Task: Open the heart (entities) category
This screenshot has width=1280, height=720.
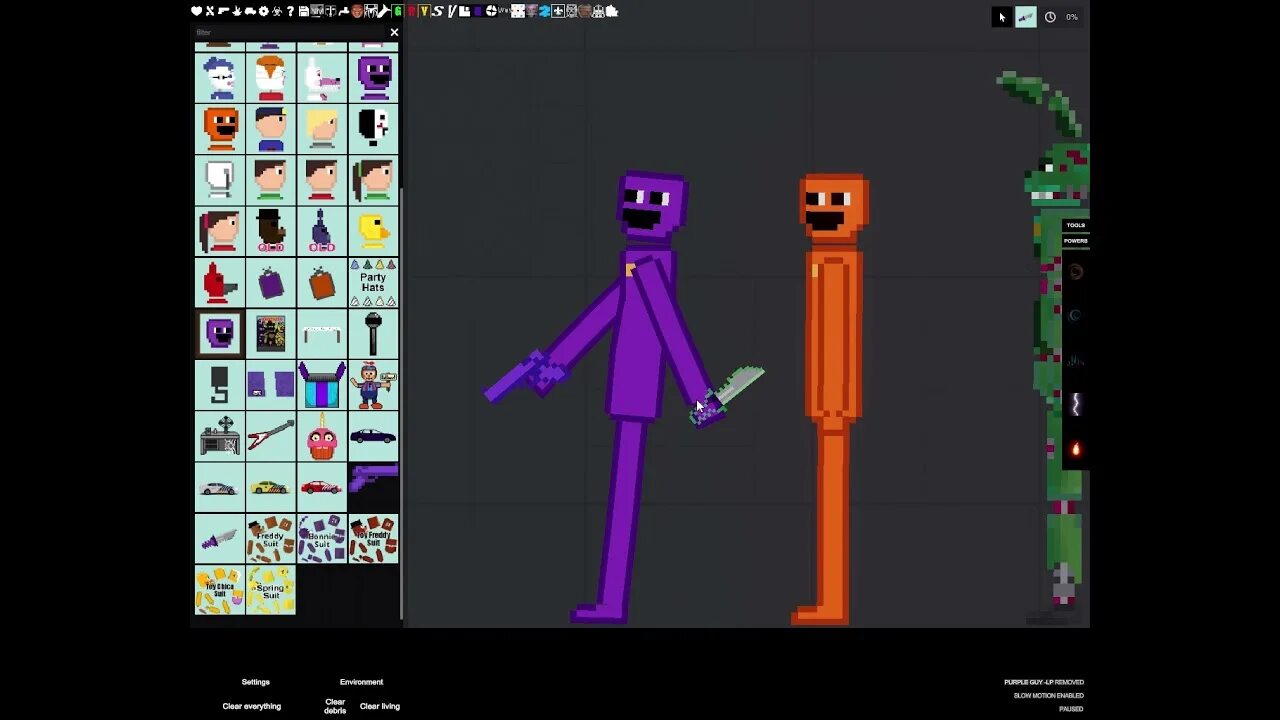Action: pos(196,11)
